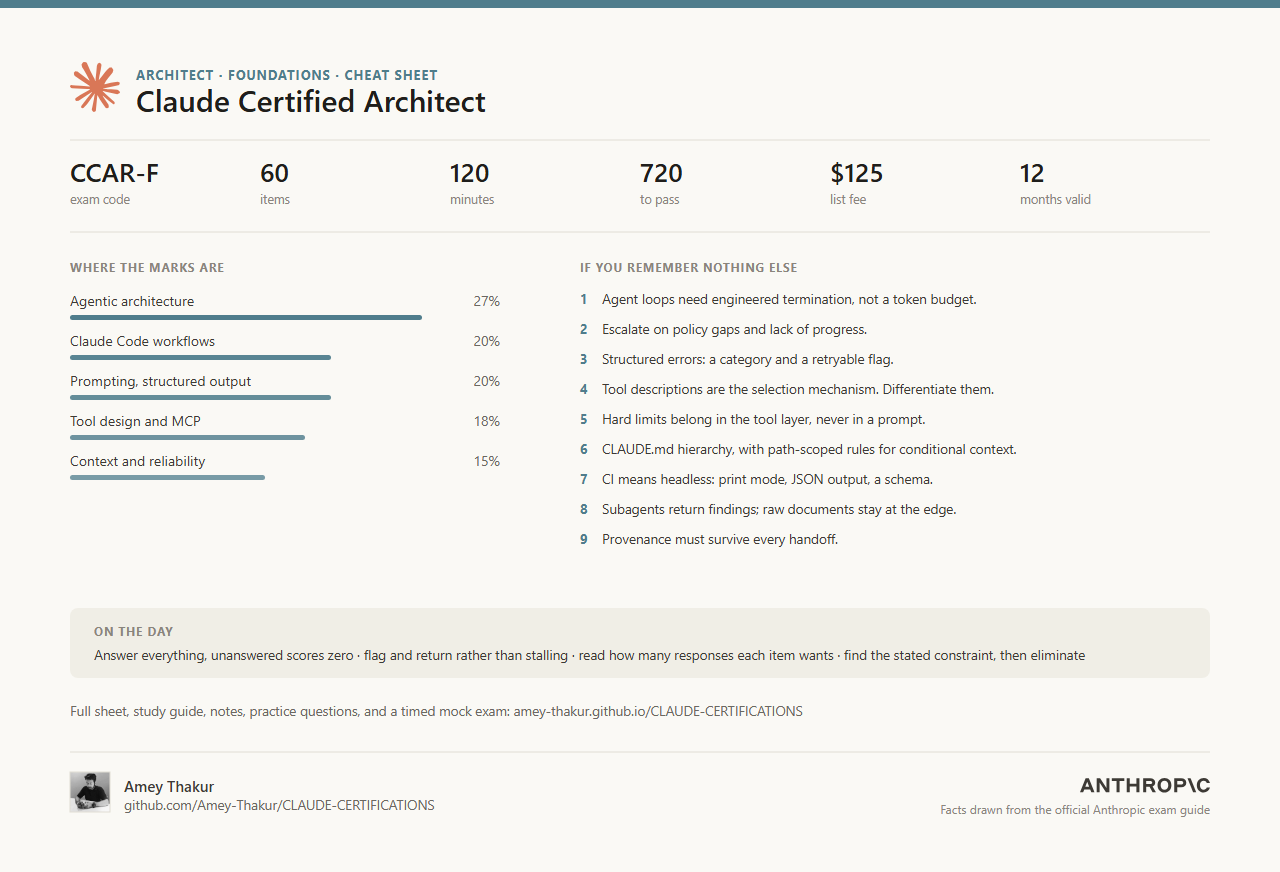Click the $125 list fee figure
1280x872 pixels.
(857, 173)
